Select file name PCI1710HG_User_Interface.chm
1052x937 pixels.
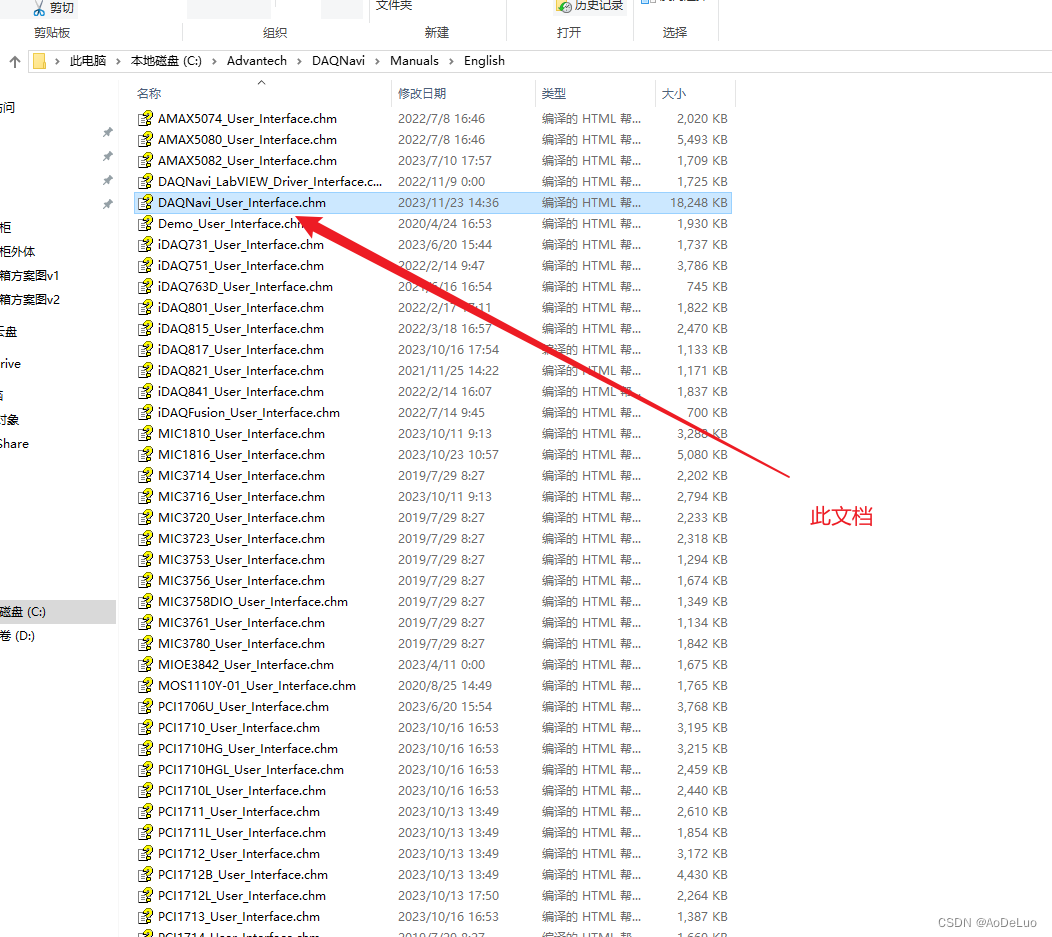[x=248, y=749]
